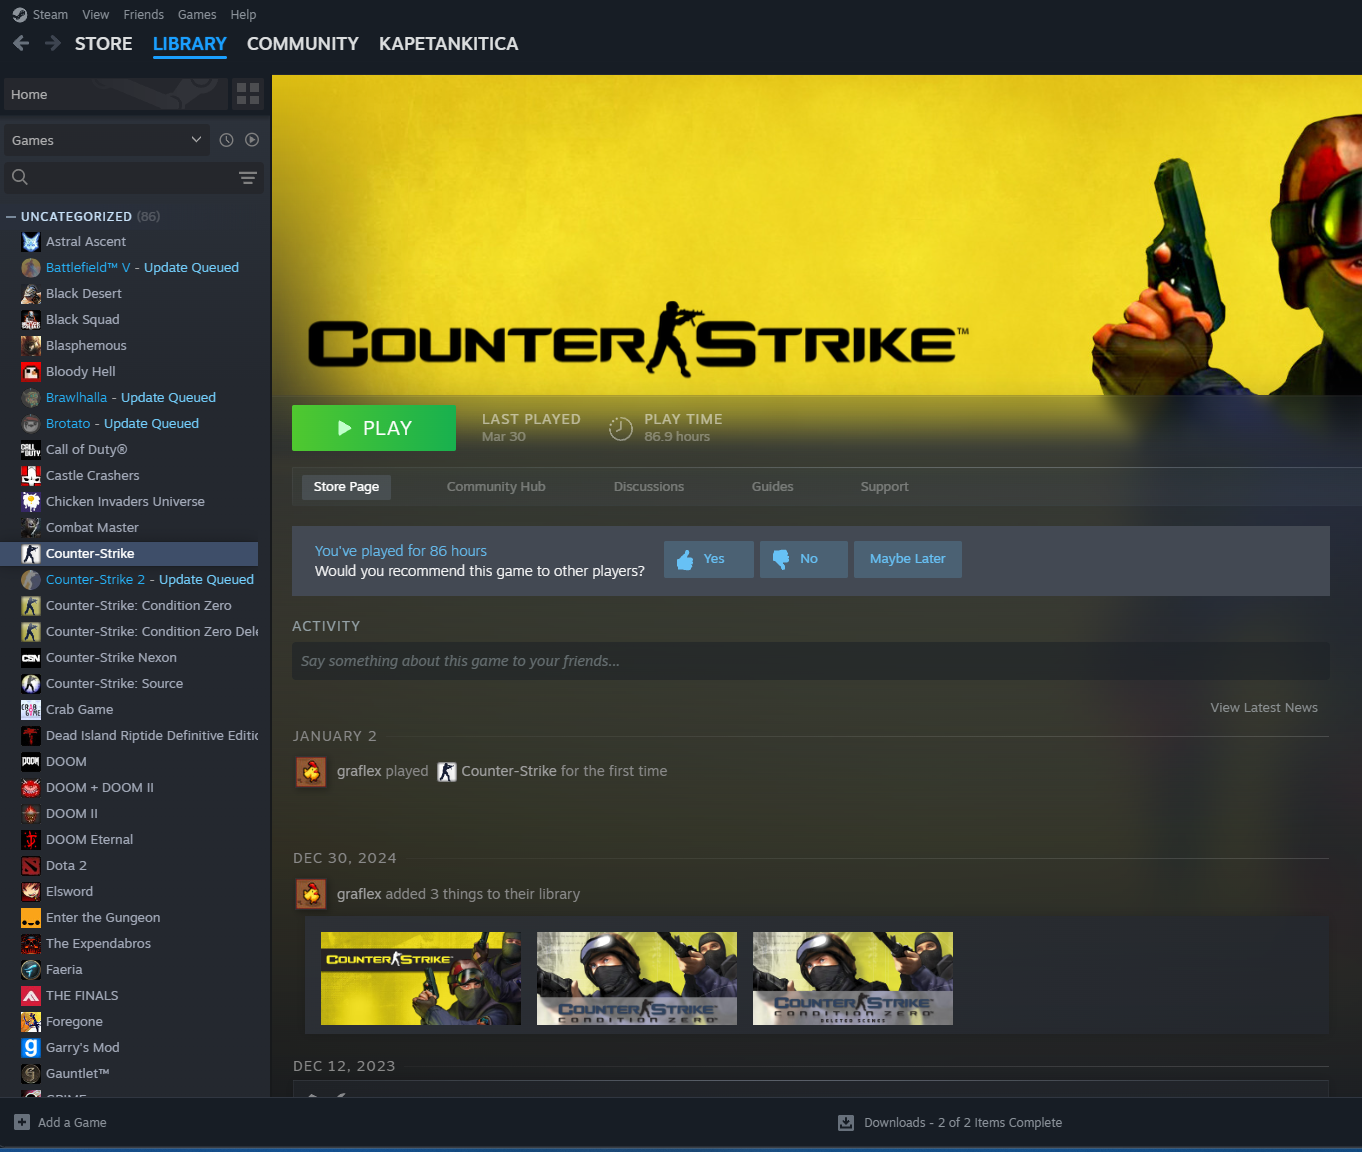Open the Steam menu

click(50, 14)
